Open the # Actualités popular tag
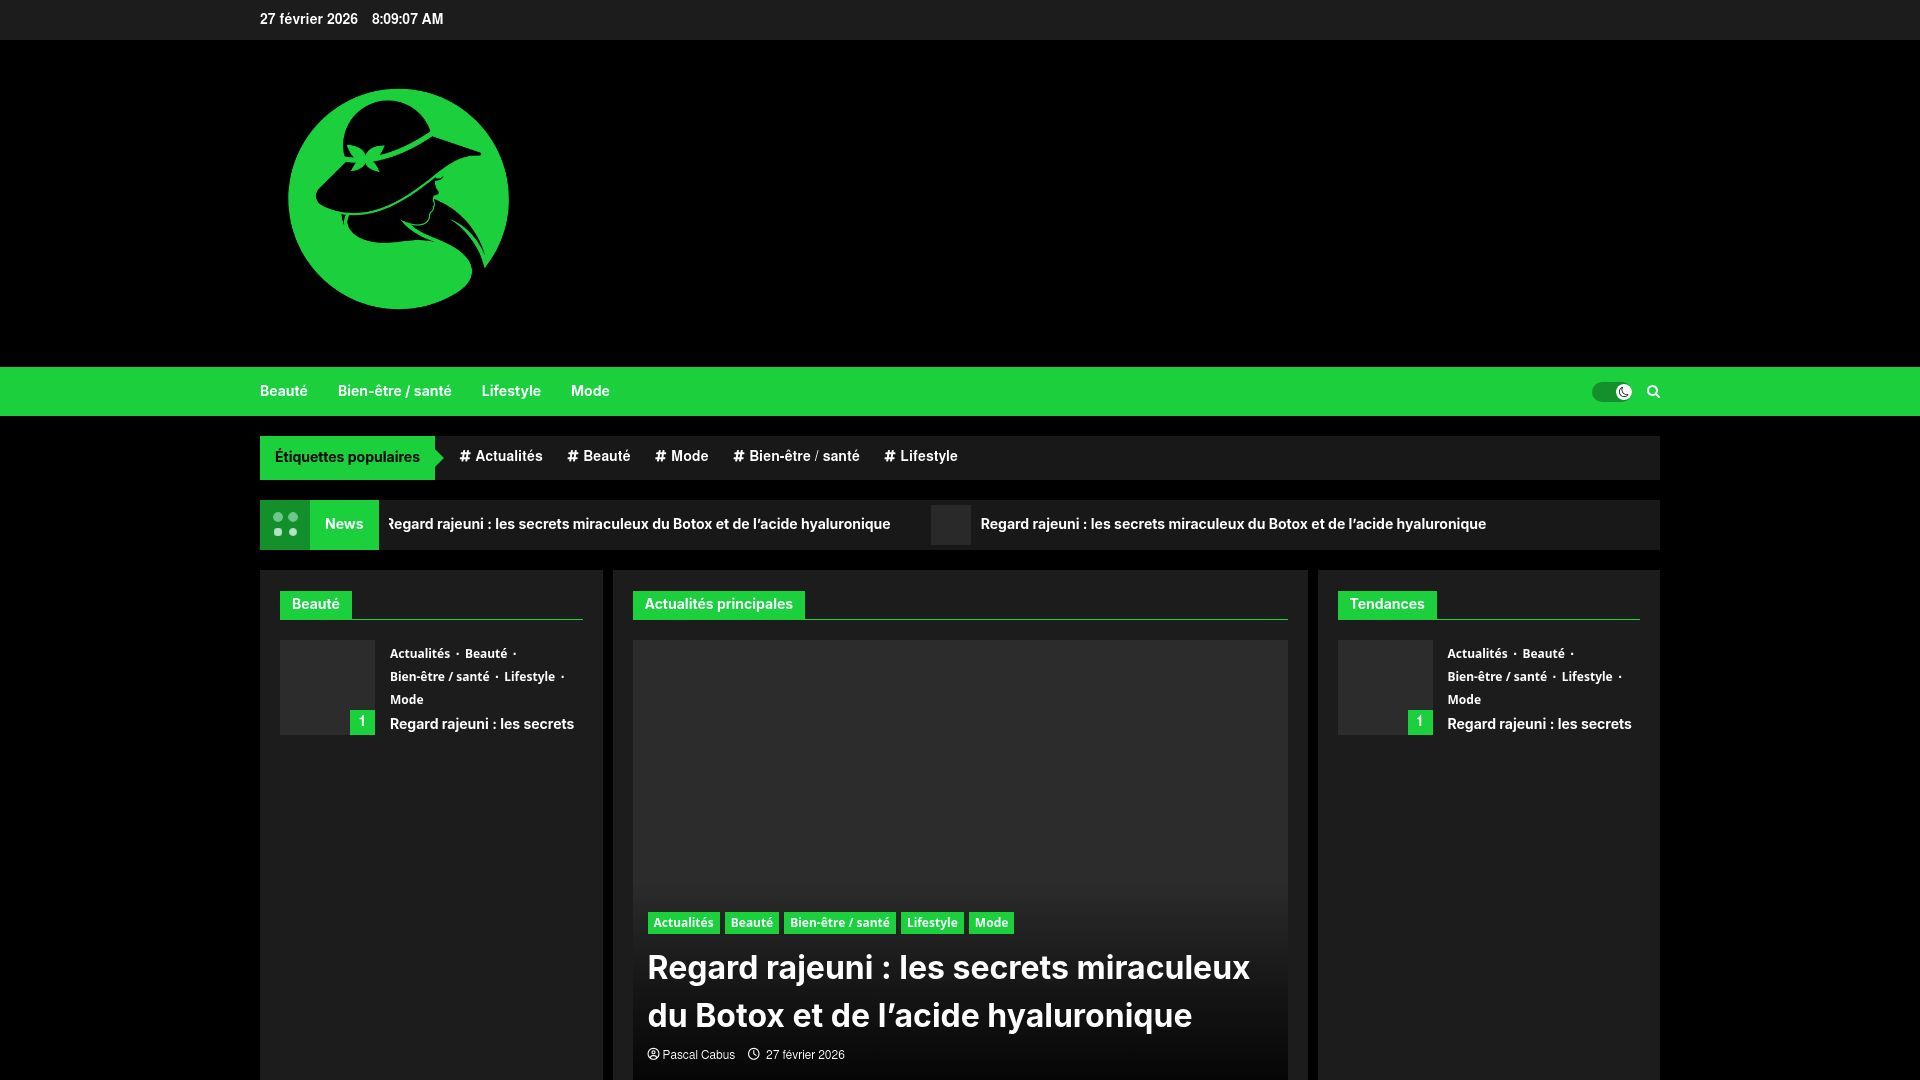 [501, 456]
